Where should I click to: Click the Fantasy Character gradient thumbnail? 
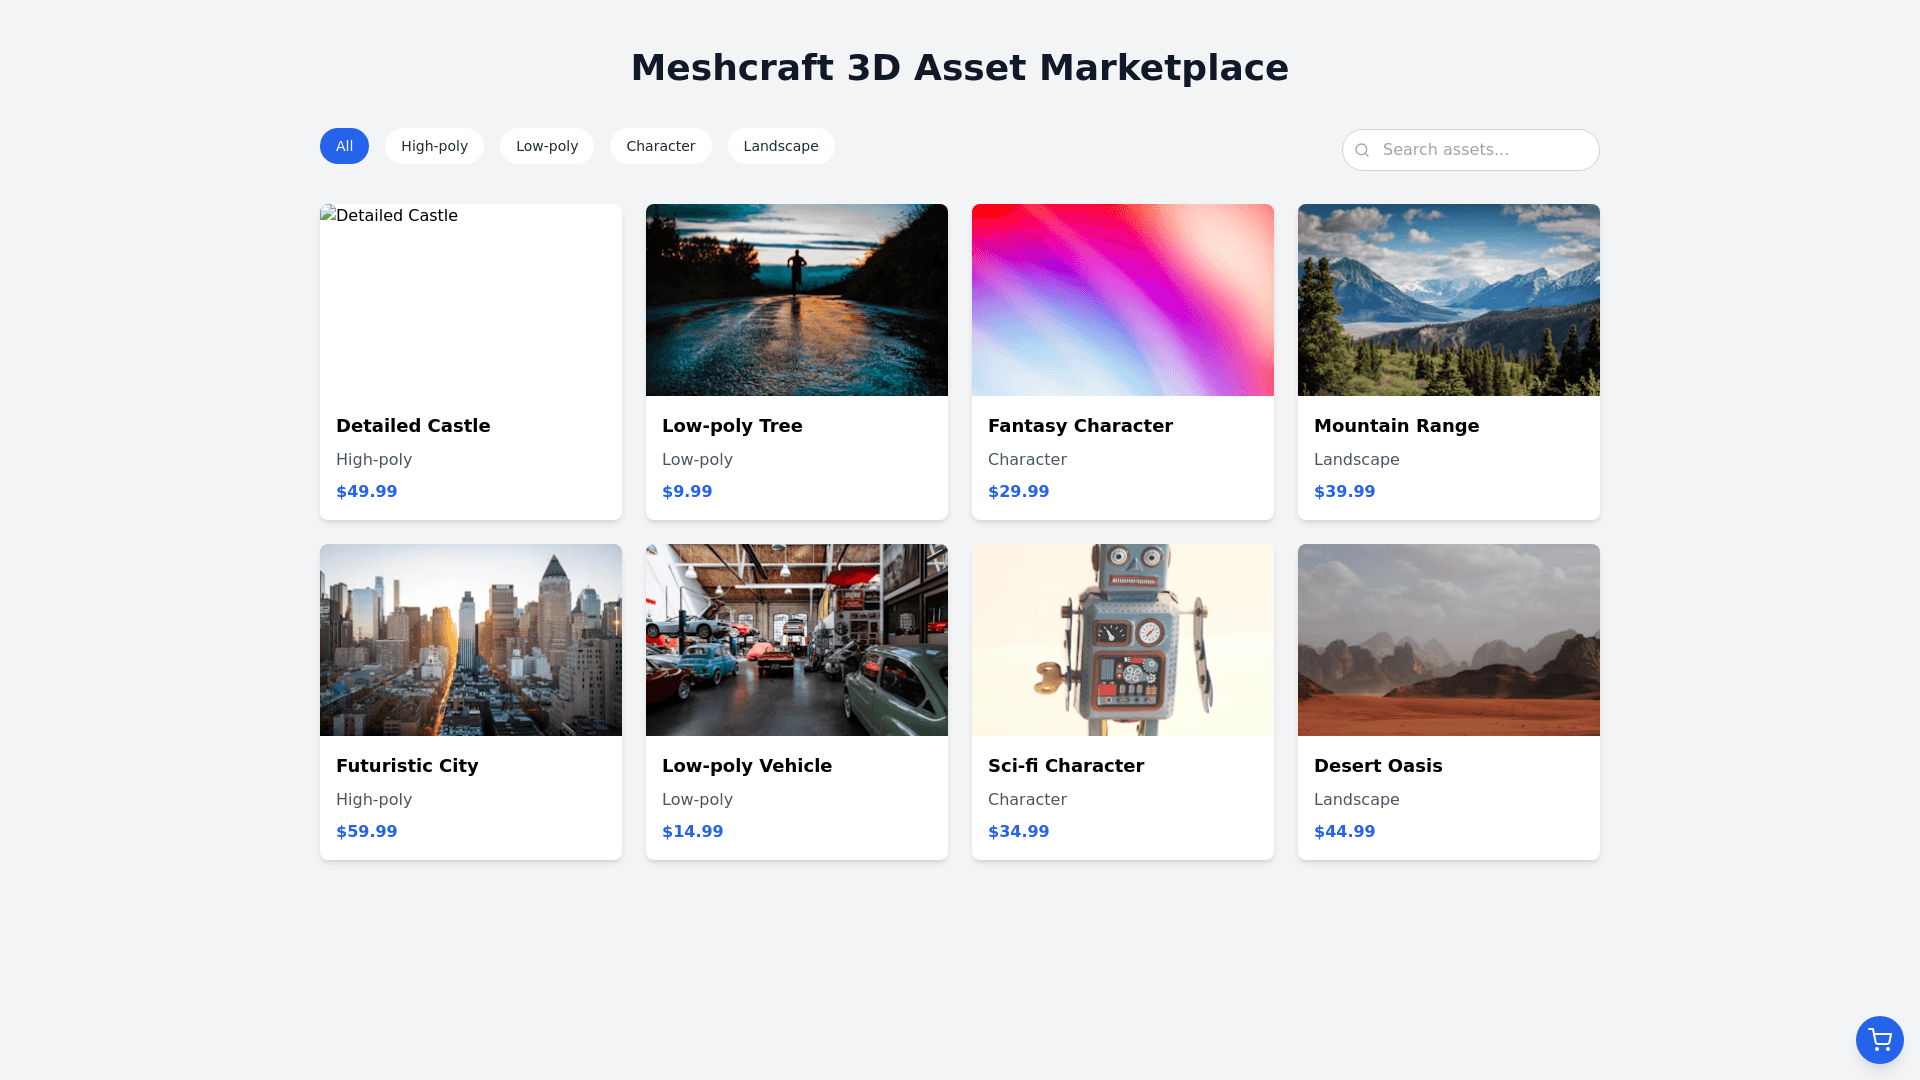[x=1123, y=300]
